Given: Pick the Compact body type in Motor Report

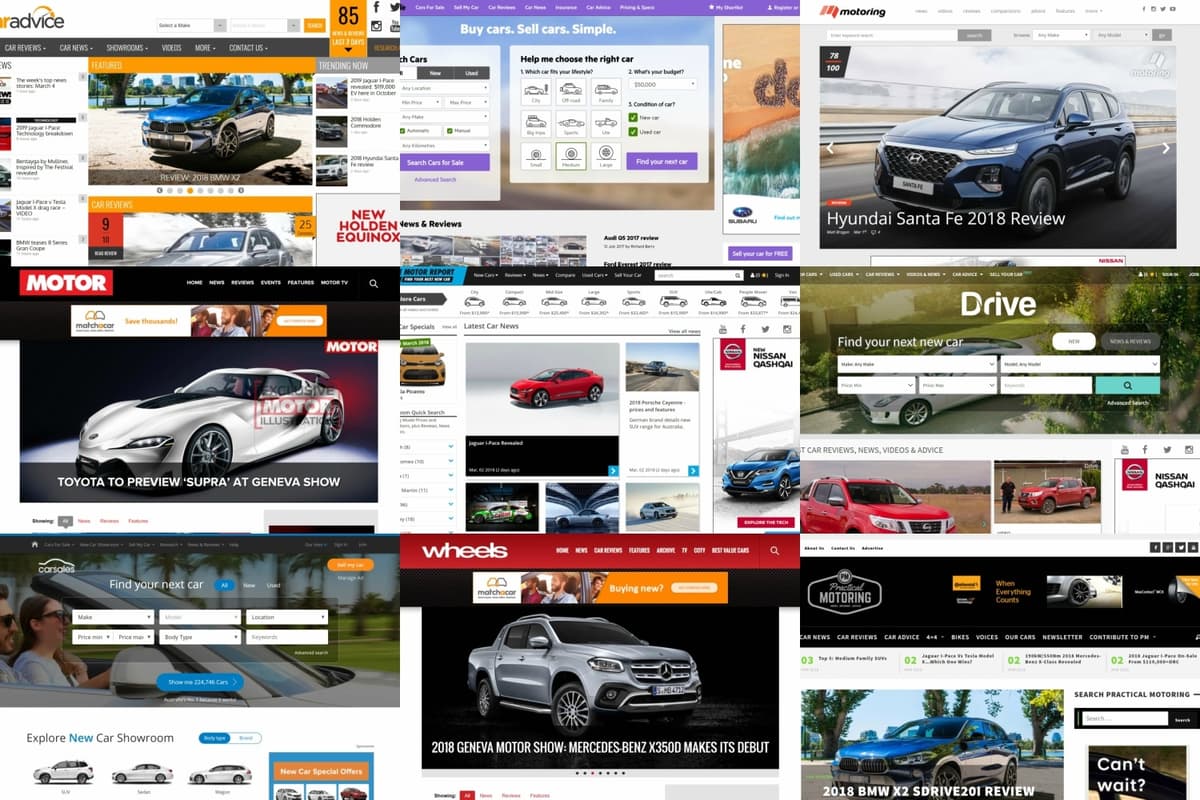Looking at the screenshot, I should pos(514,302).
